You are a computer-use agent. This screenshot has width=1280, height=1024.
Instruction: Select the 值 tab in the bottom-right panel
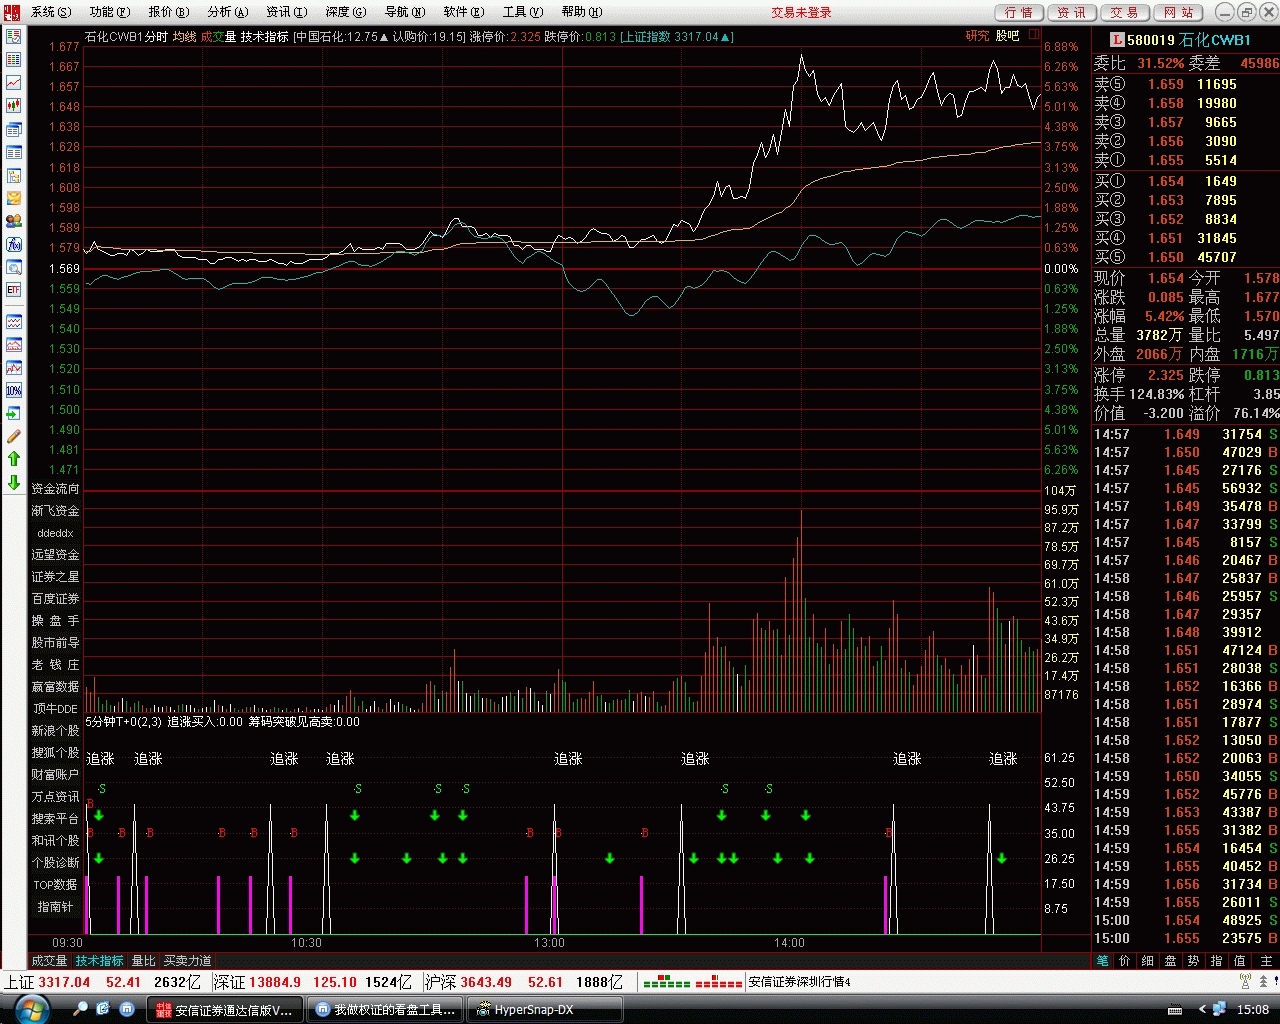click(x=1239, y=961)
